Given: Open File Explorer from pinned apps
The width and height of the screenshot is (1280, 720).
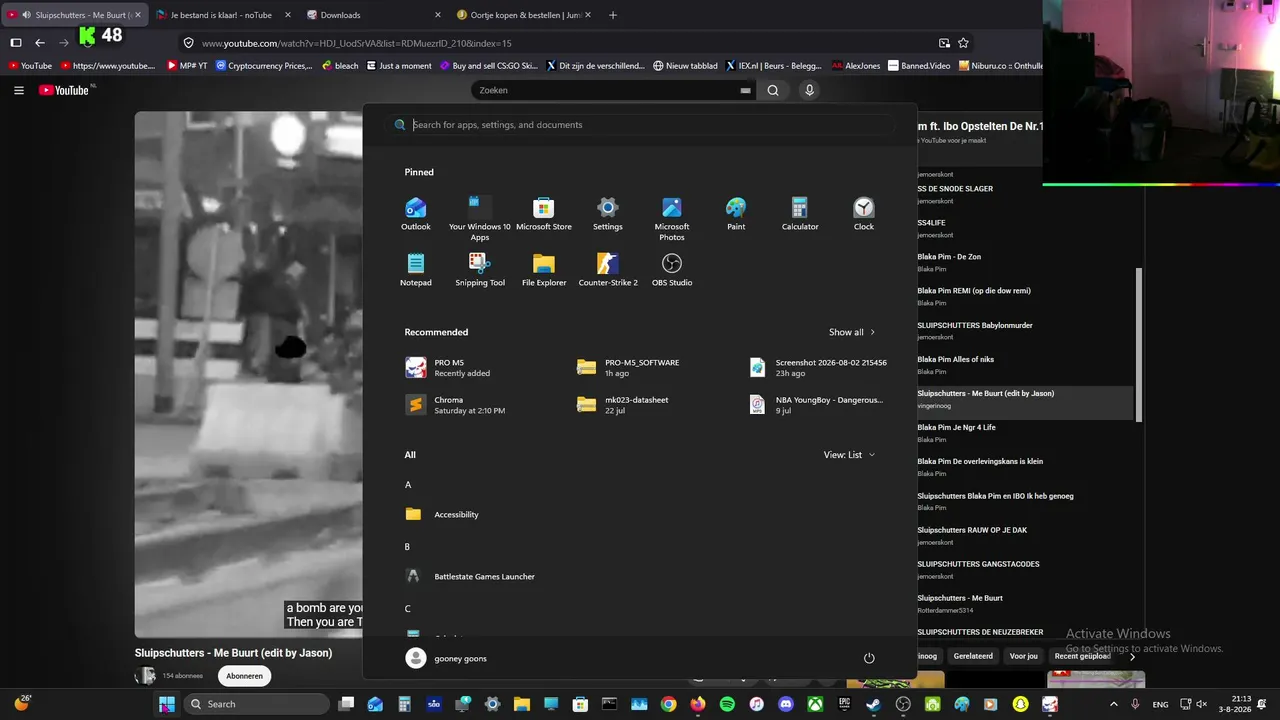Looking at the screenshot, I should [x=544, y=270].
